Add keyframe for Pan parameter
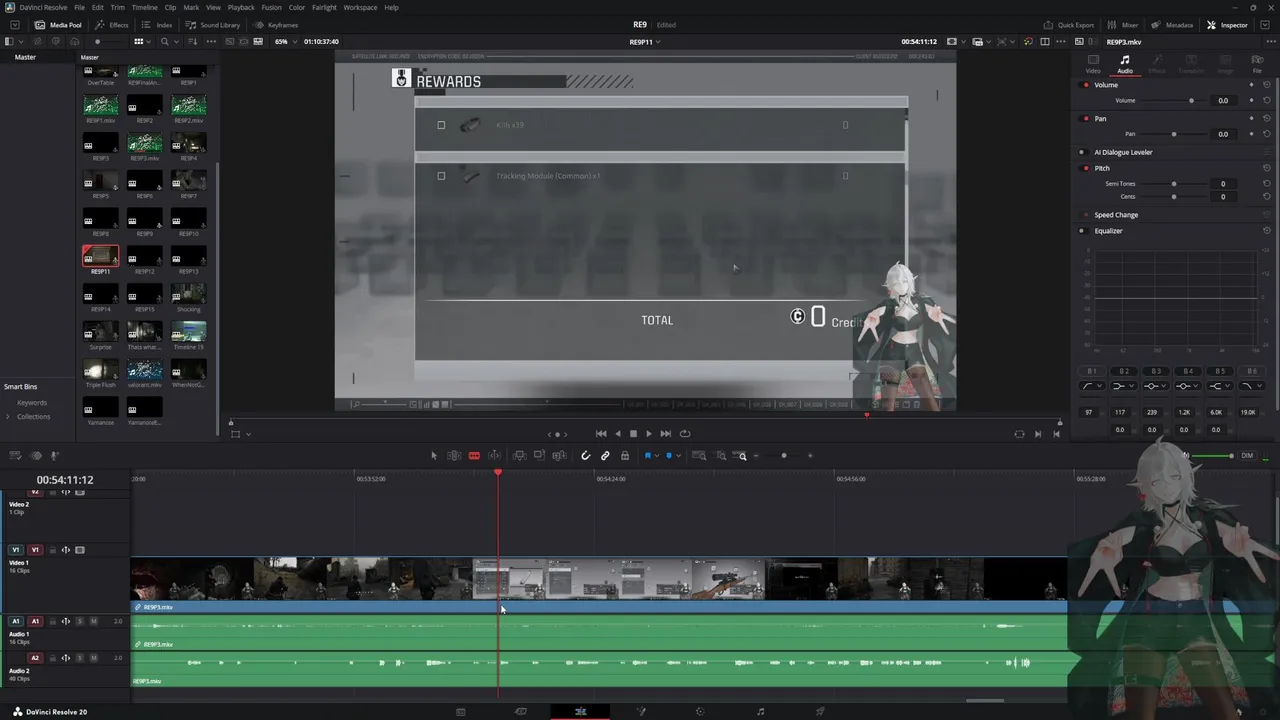This screenshot has width=1280, height=720. [1251, 133]
